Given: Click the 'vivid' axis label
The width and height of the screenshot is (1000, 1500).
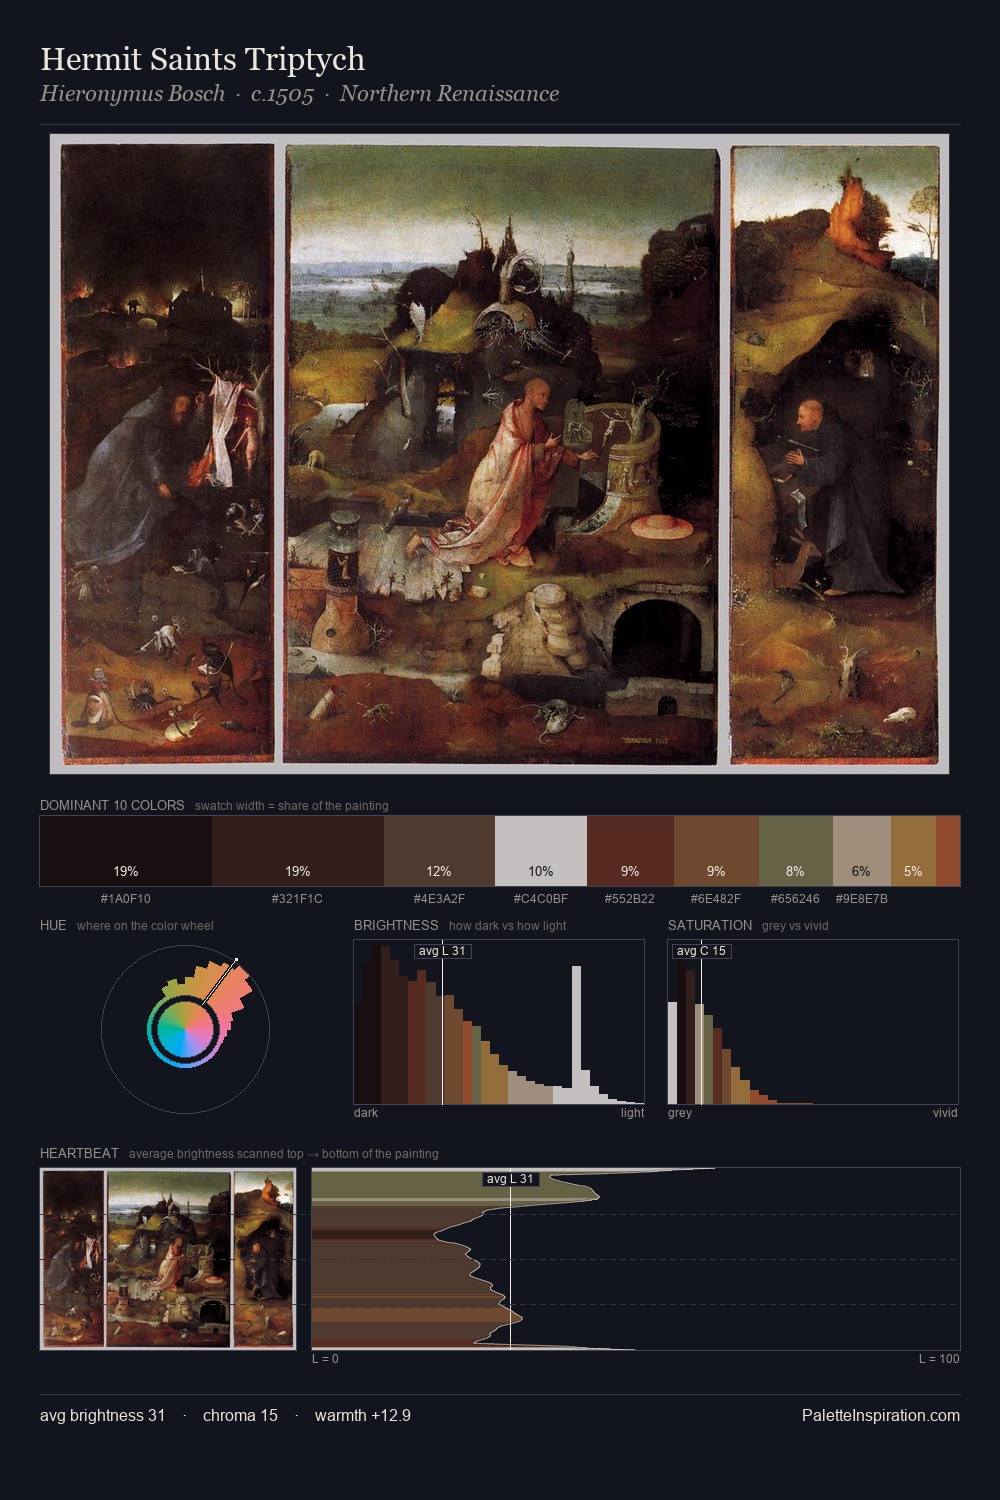Looking at the screenshot, I should 945,1113.
